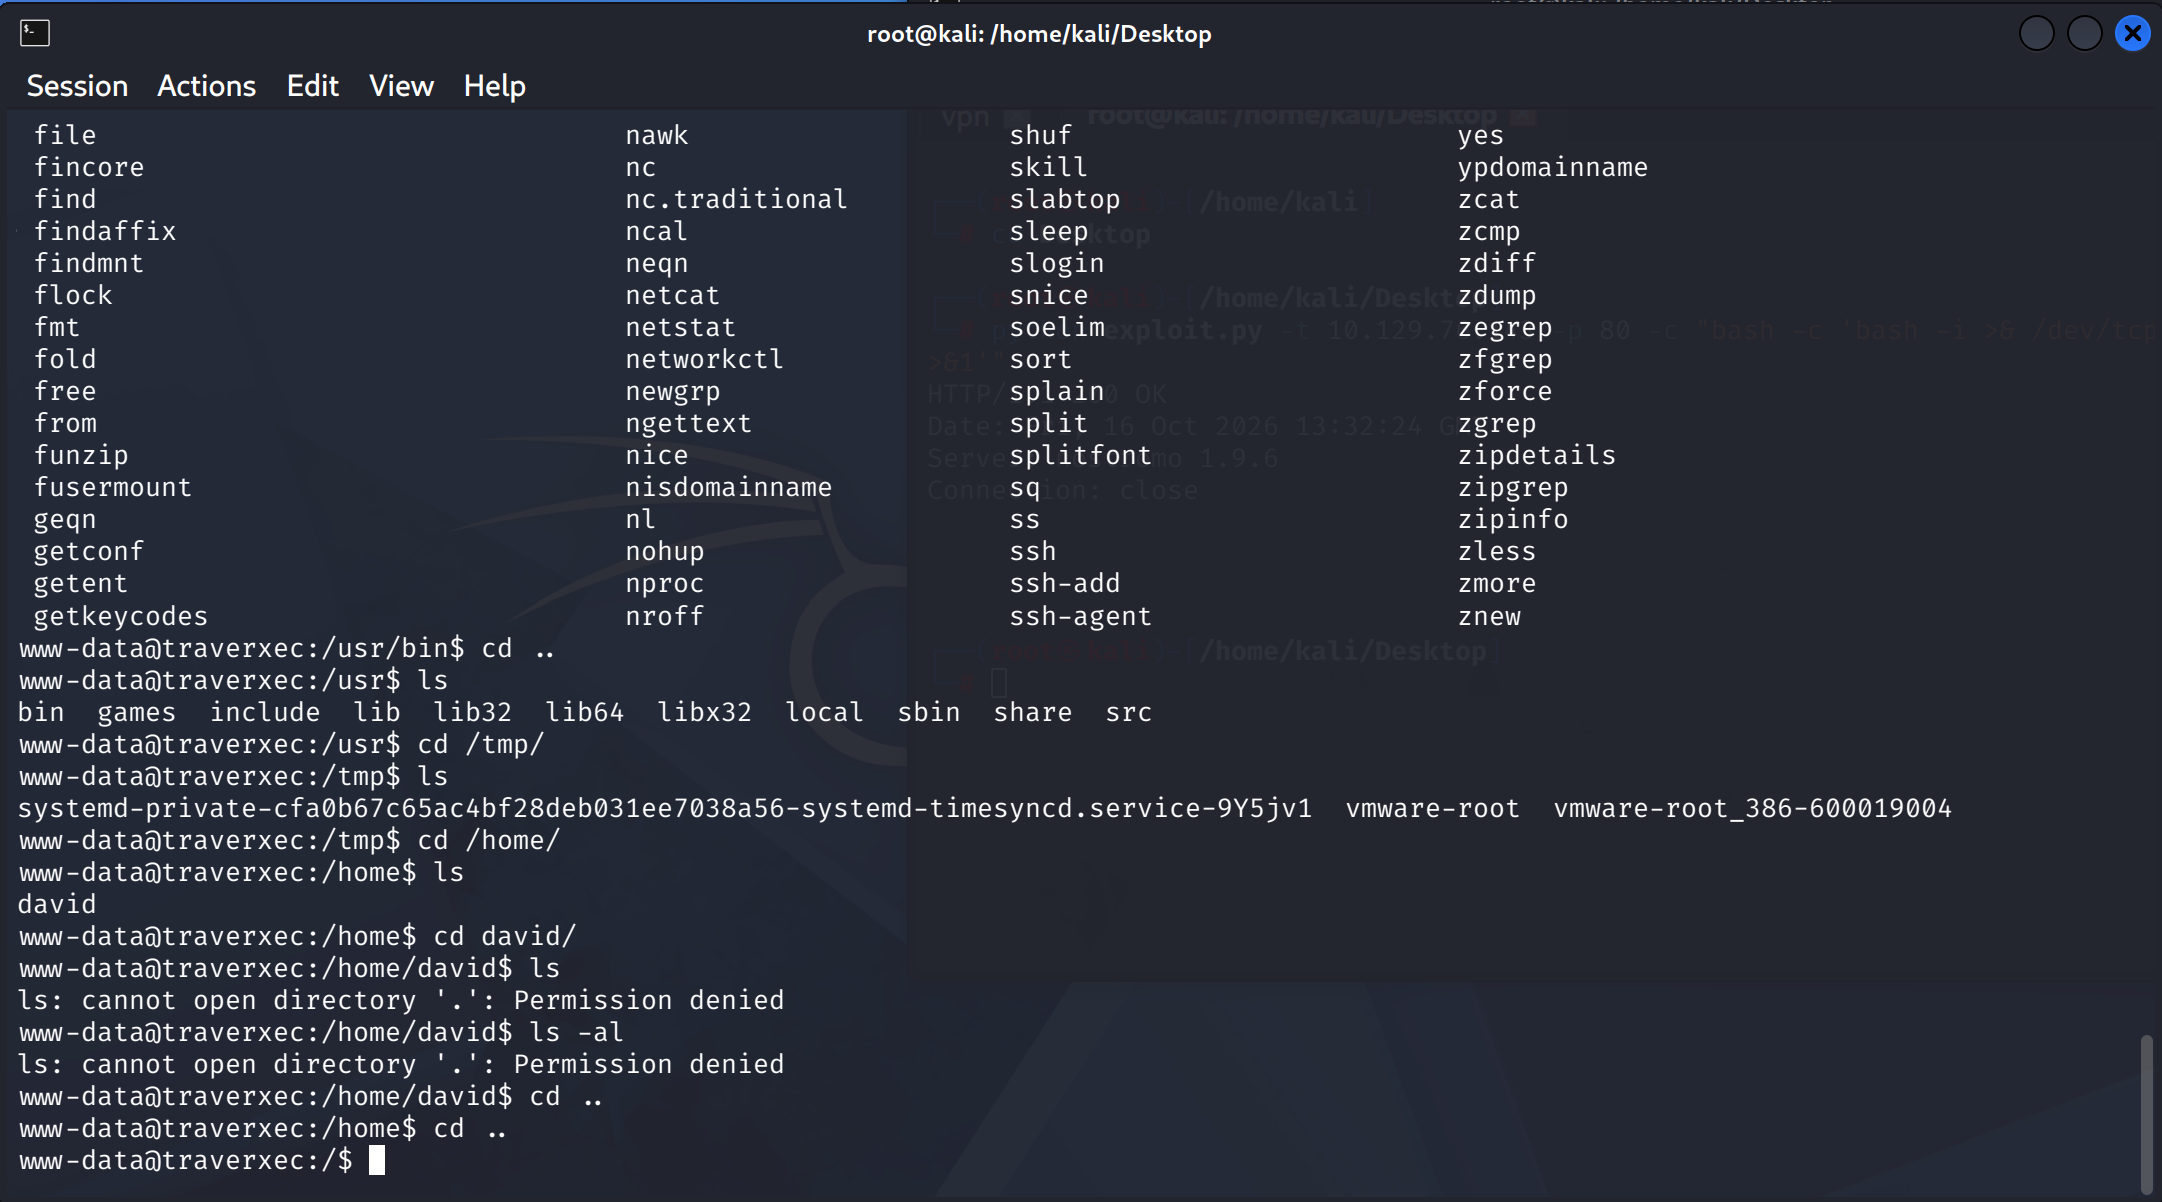
Task: Click the david directory name in ls output
Action: tap(57, 904)
